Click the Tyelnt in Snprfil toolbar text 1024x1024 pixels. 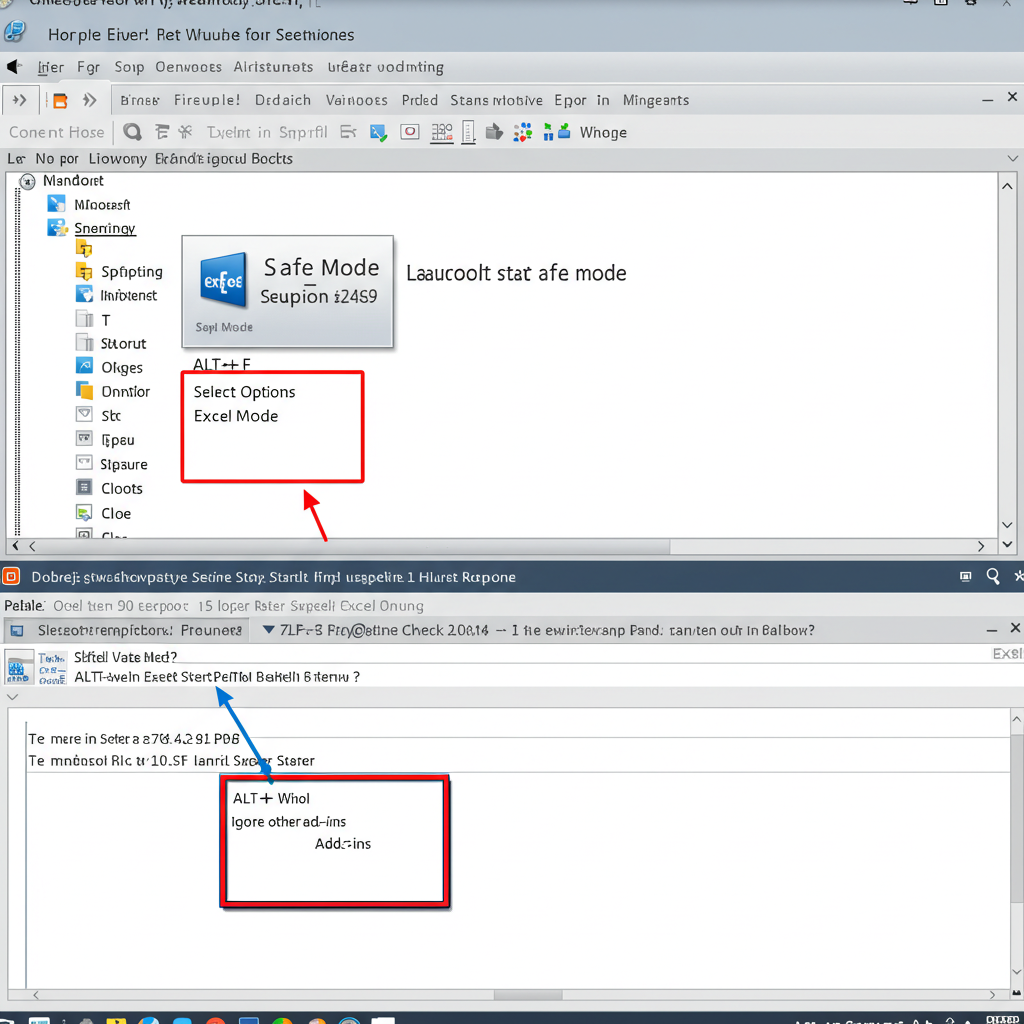267,133
